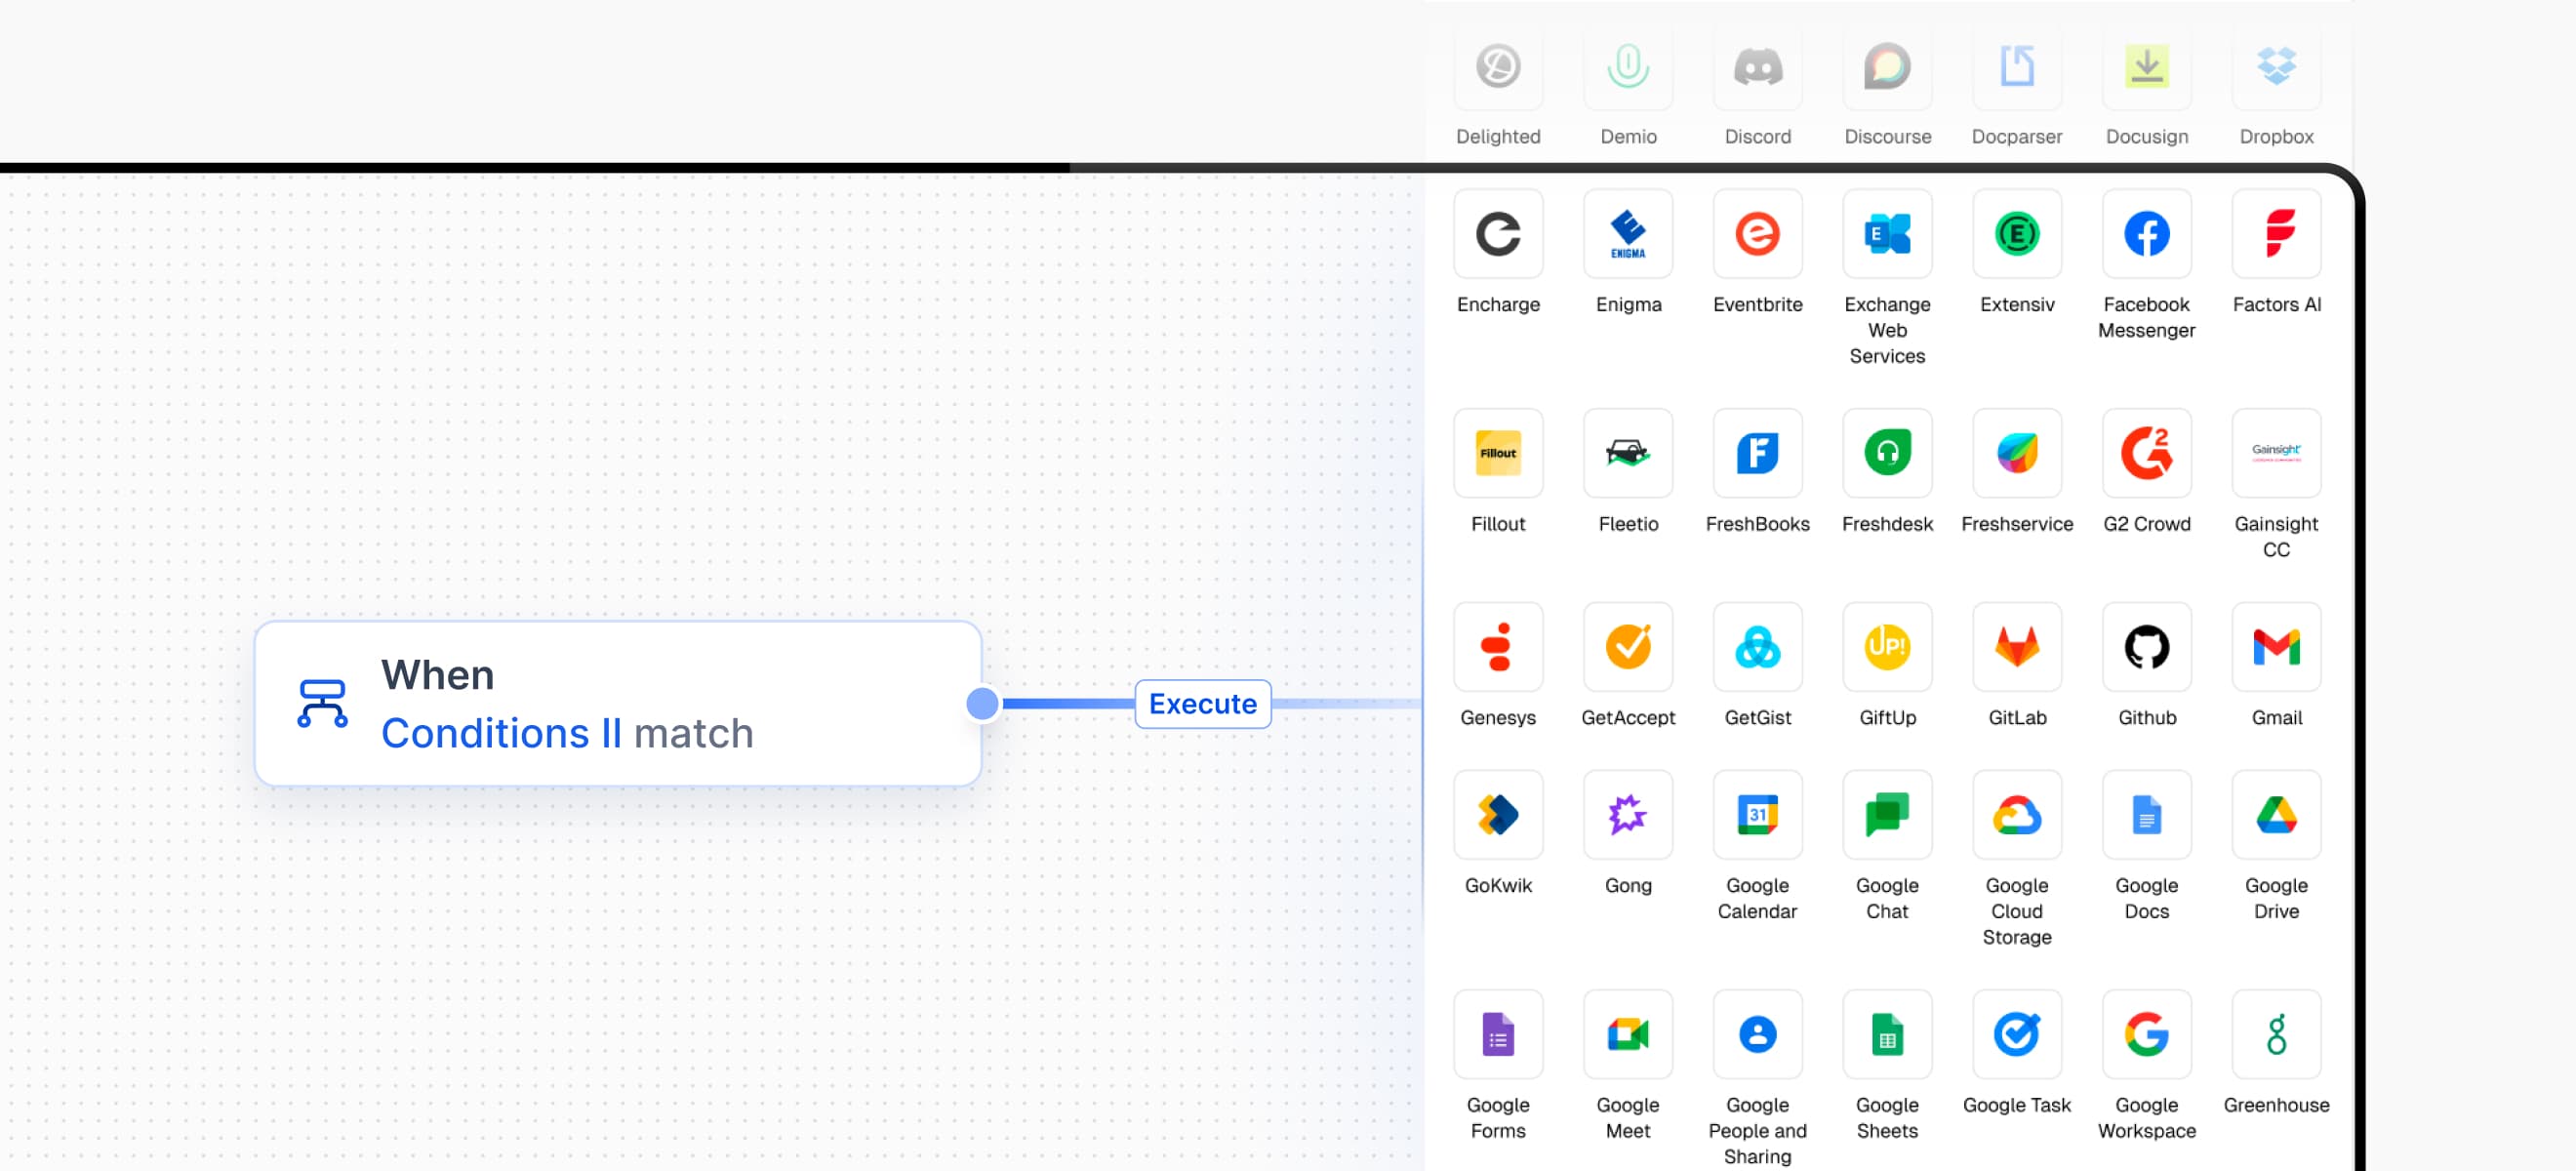Select the Github app icon
2576x1171 pixels.
pos(2146,647)
